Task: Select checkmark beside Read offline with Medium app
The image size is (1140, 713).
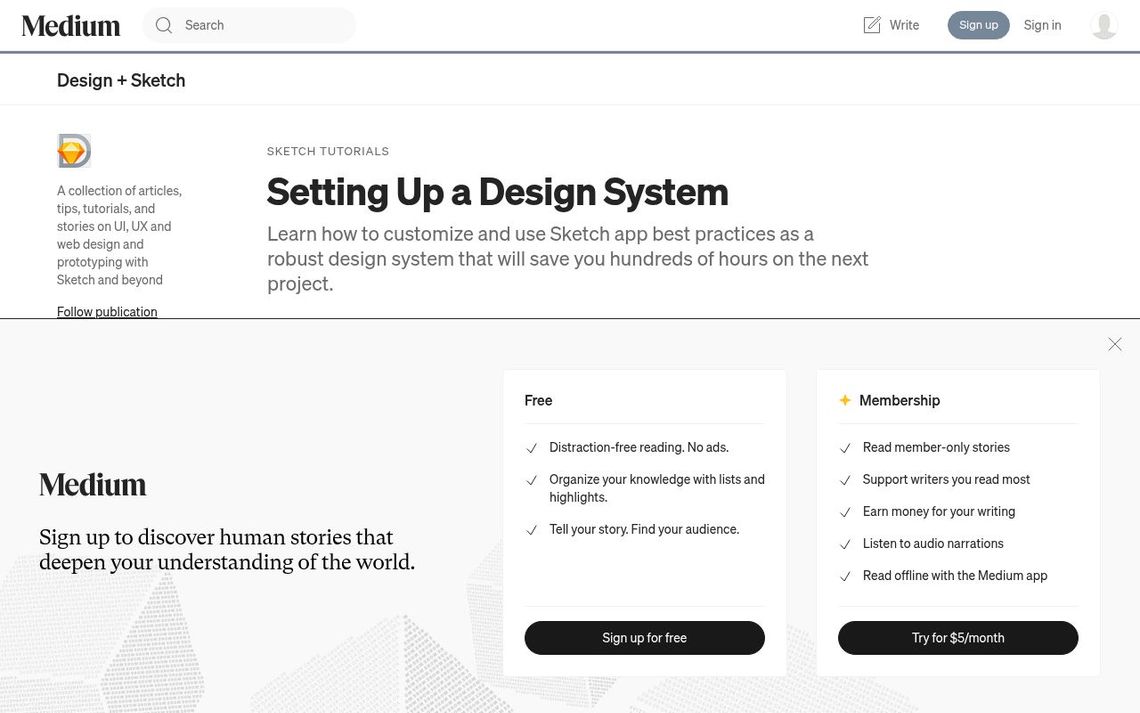Action: tap(845, 576)
